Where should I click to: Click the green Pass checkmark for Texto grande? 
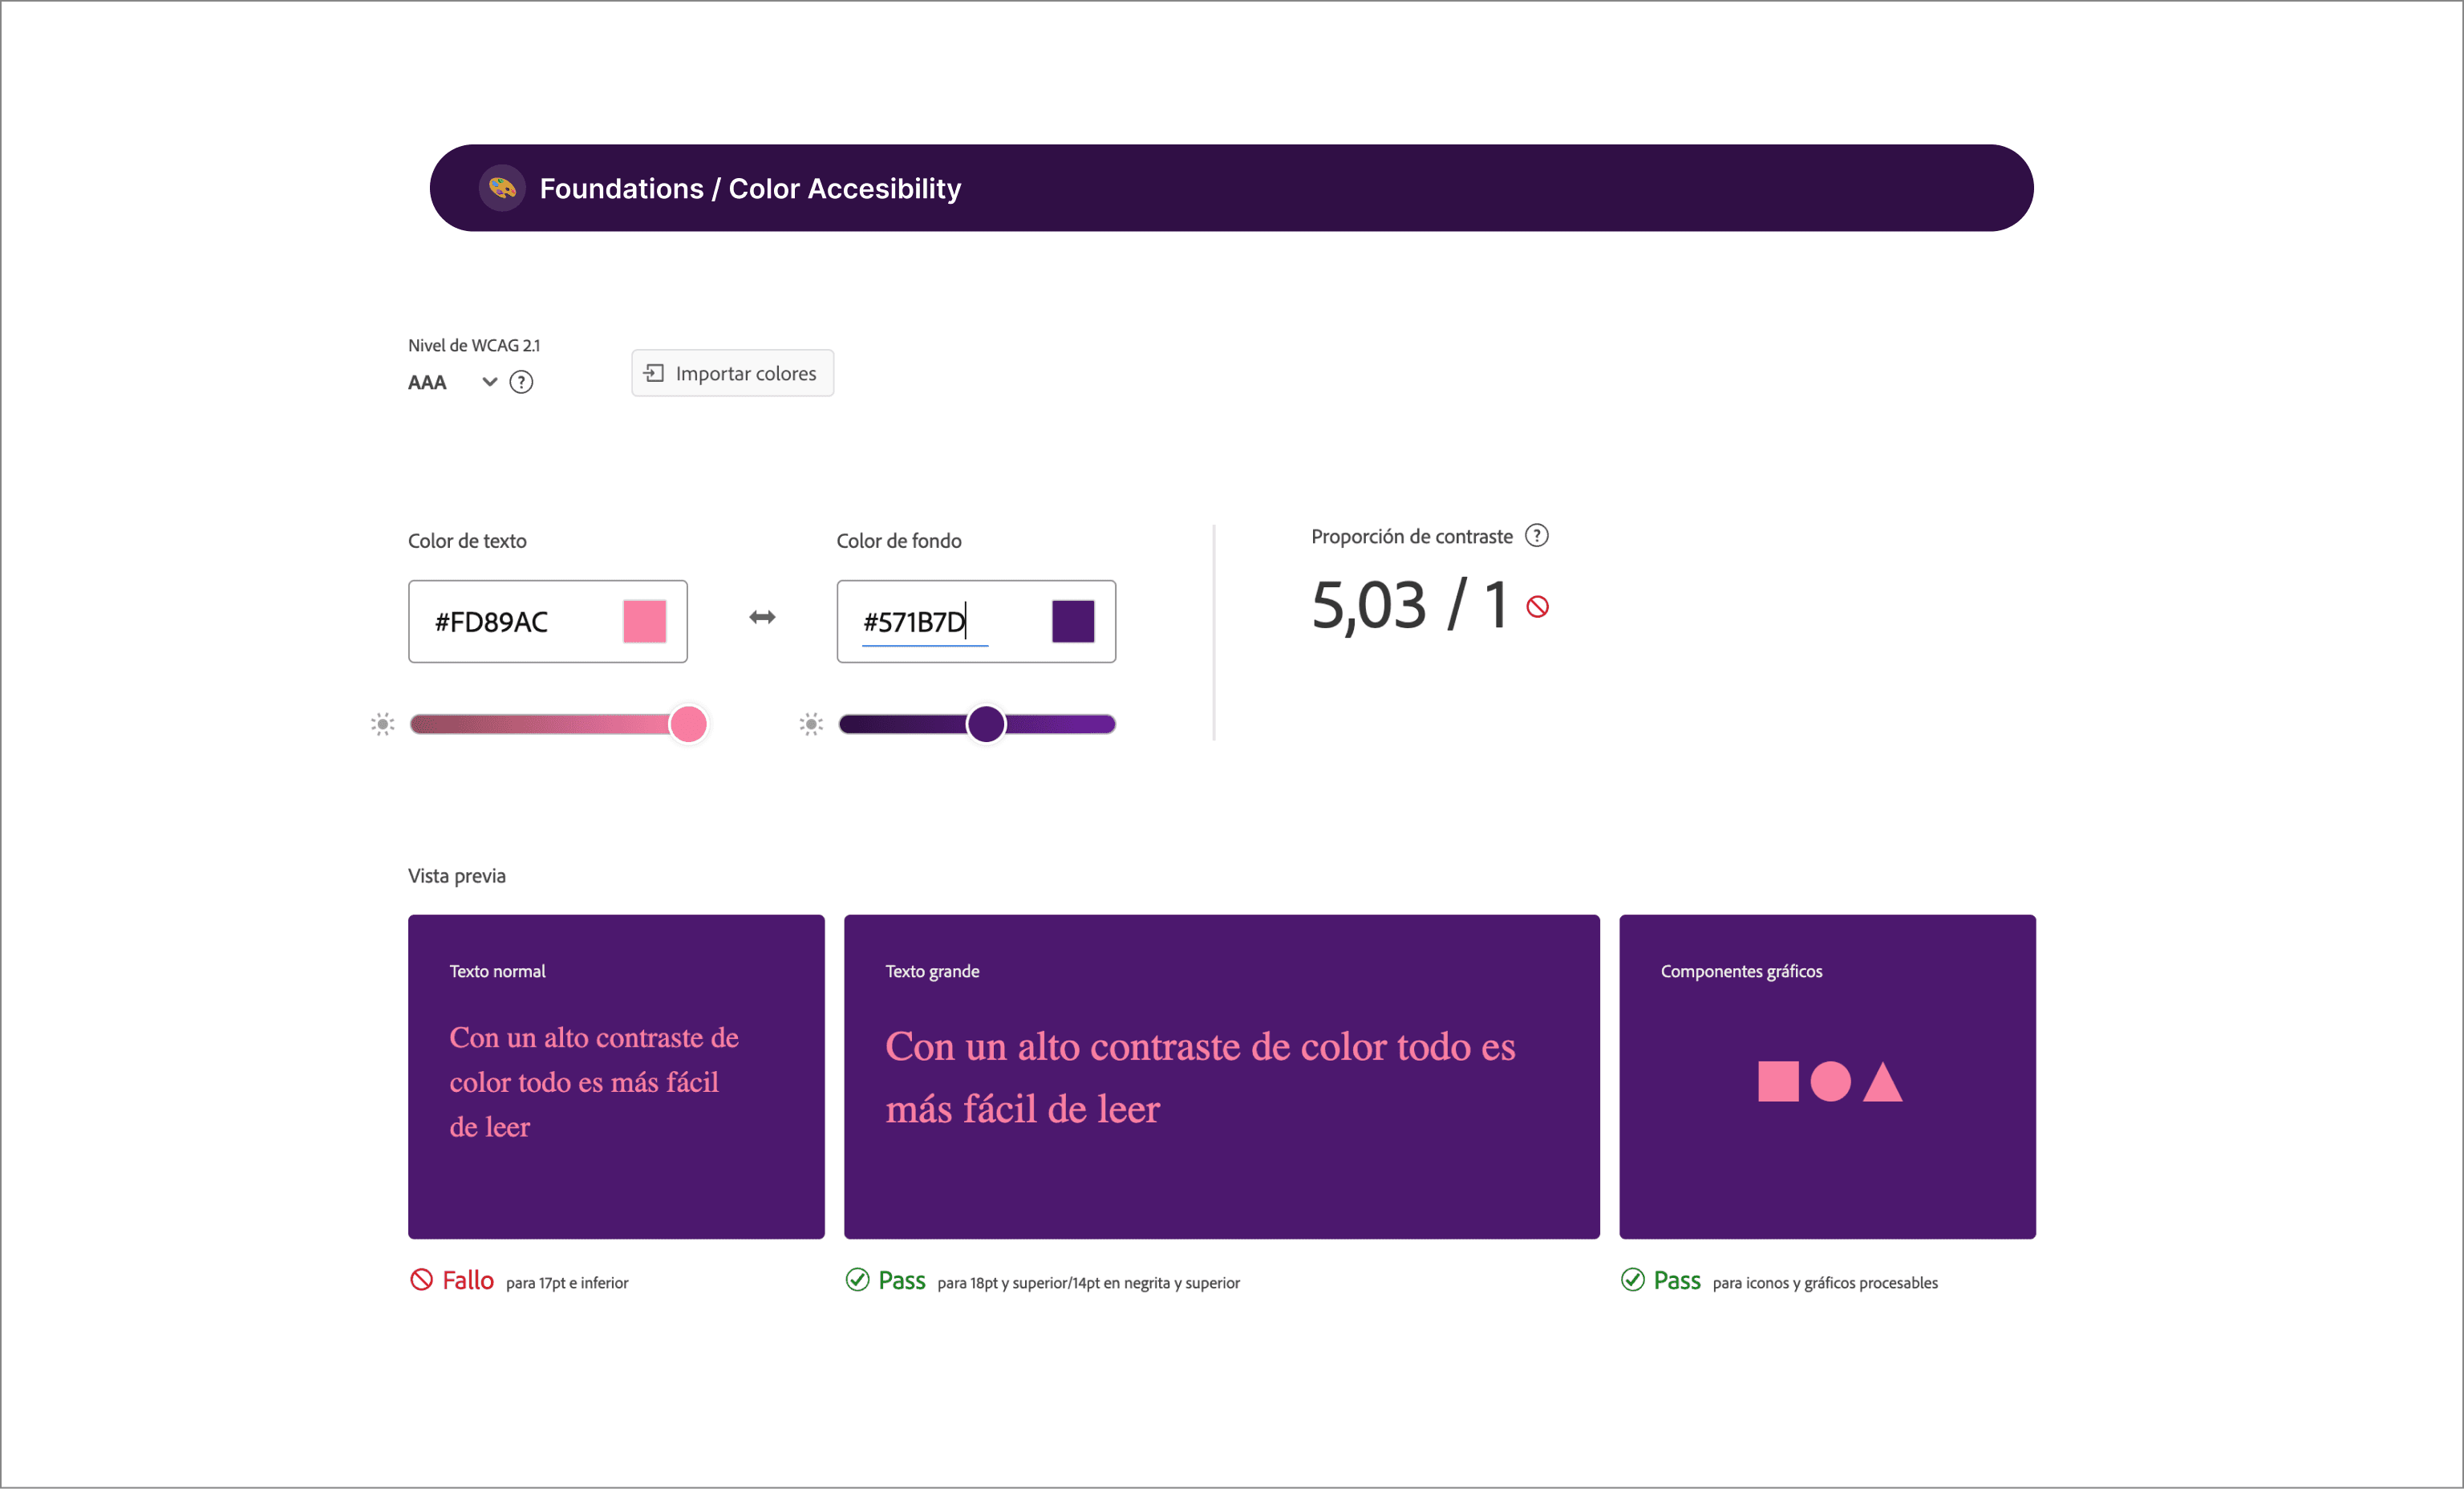[857, 1280]
